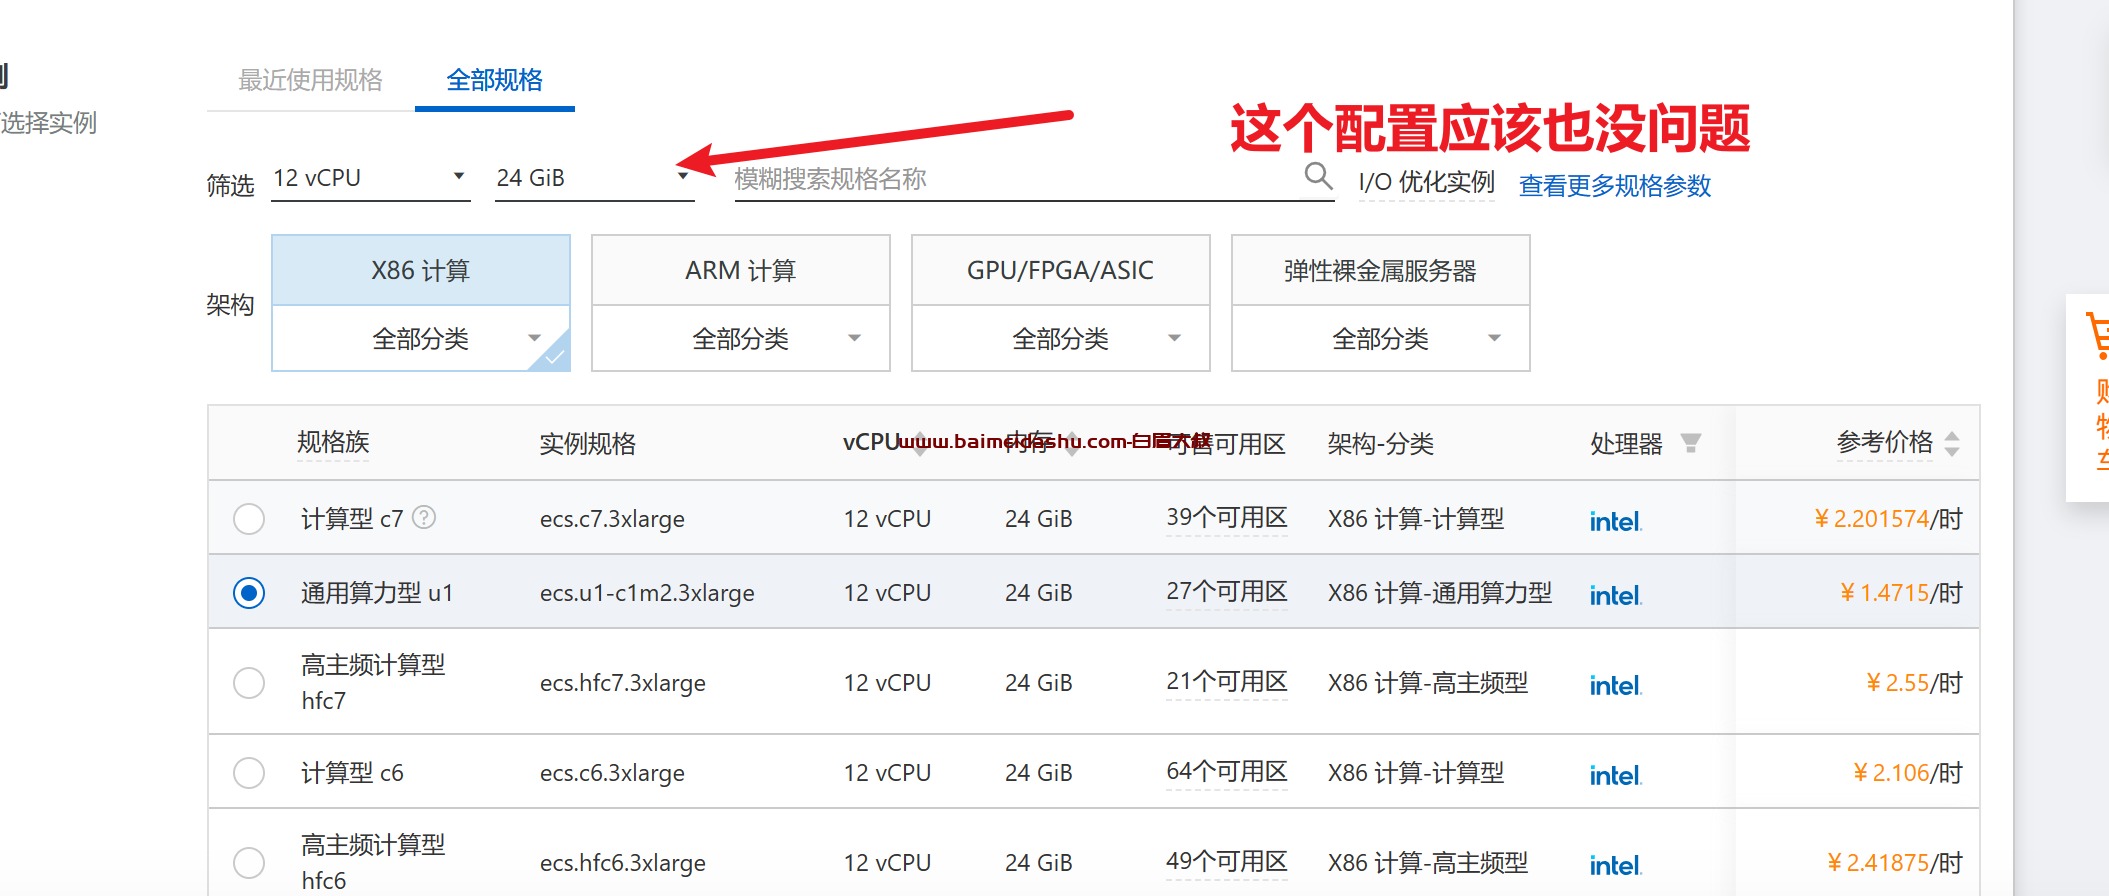Image resolution: width=2109 pixels, height=896 pixels.
Task: Click the search magnifier icon
Action: pos(1318,176)
